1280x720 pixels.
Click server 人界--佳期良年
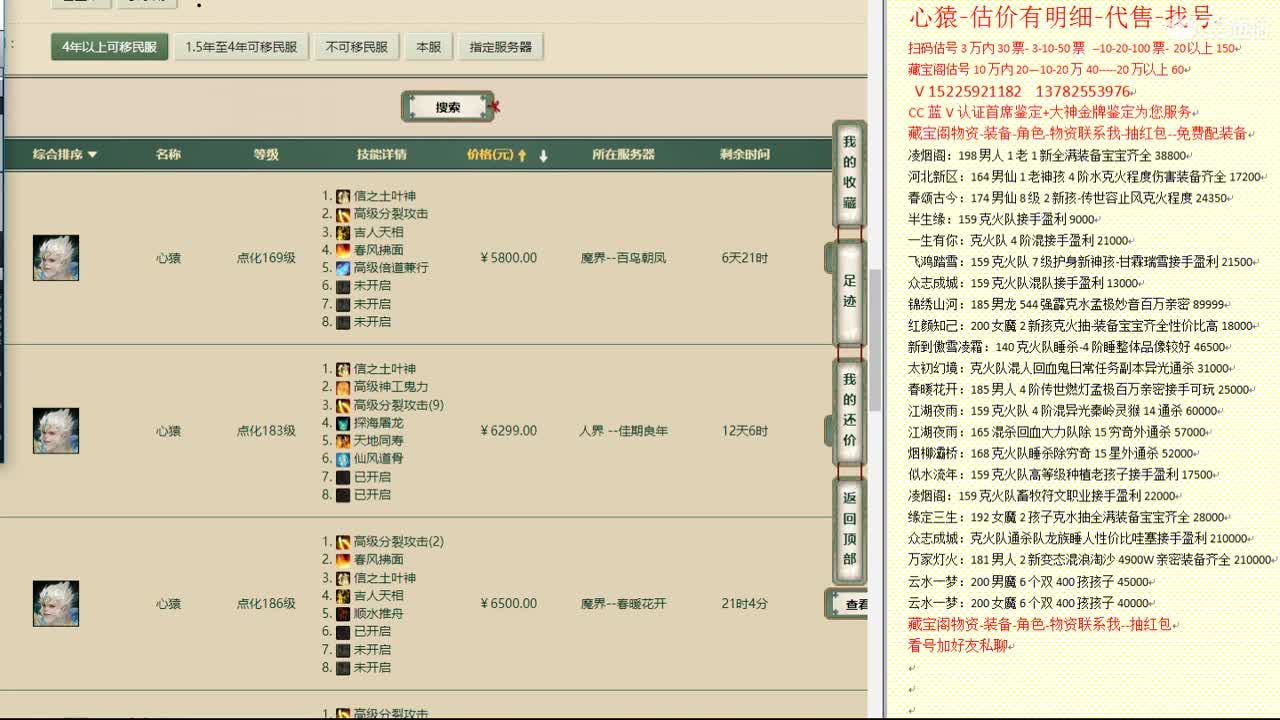point(623,431)
